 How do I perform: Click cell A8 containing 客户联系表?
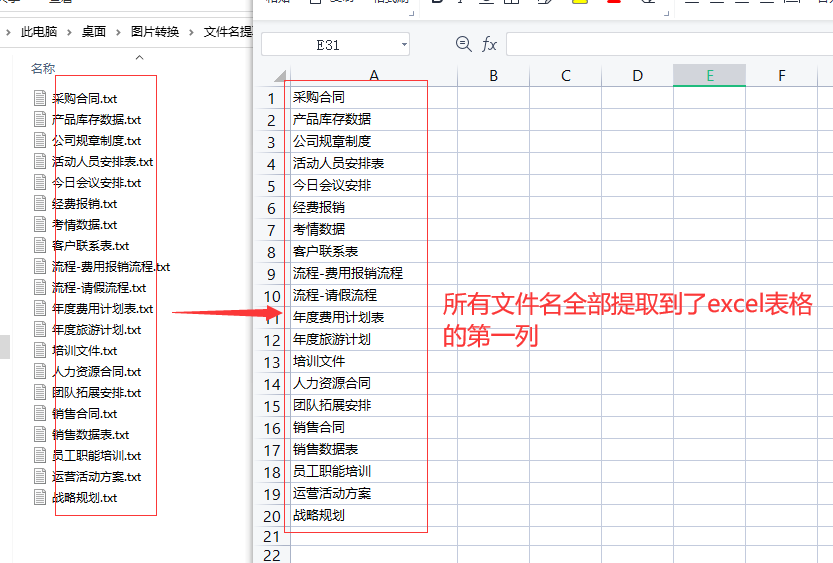pos(374,252)
